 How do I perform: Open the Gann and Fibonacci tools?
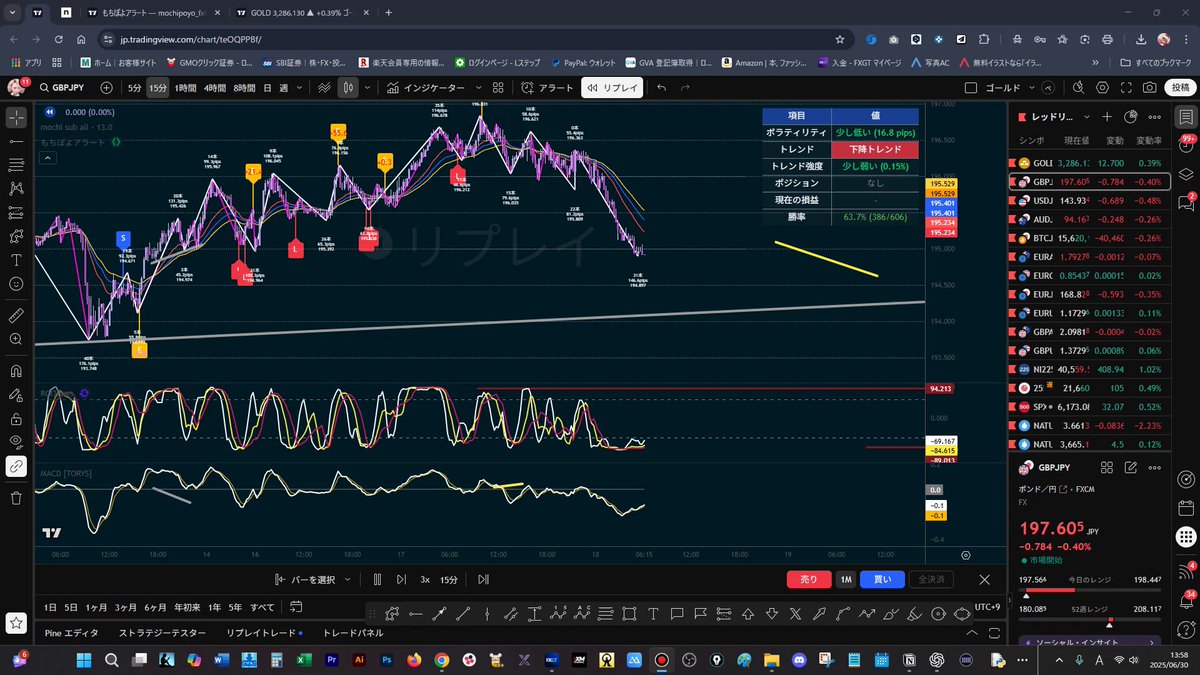tap(16, 165)
